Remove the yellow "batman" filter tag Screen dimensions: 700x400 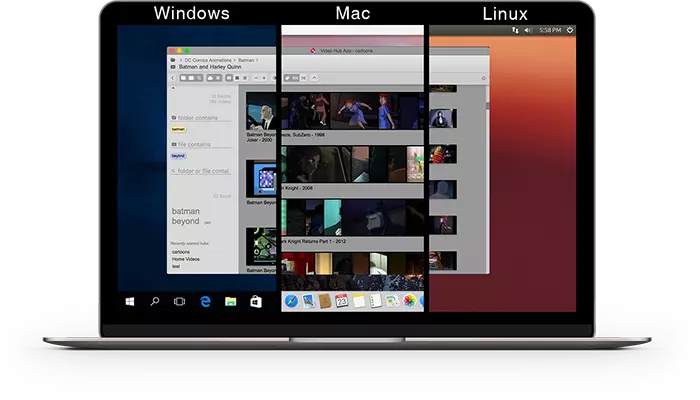click(x=178, y=129)
